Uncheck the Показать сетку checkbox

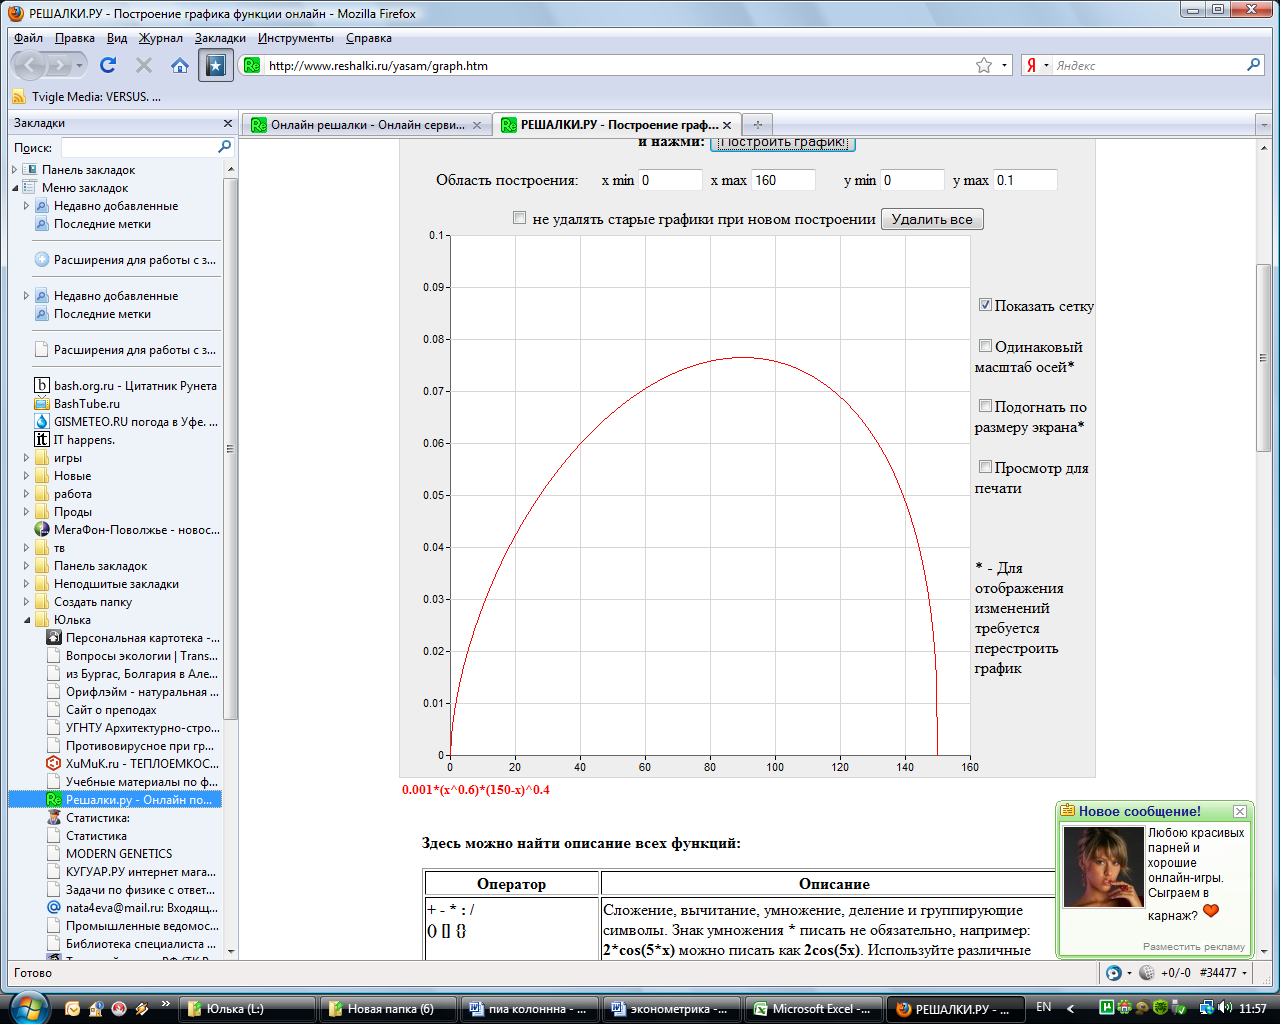click(x=985, y=305)
